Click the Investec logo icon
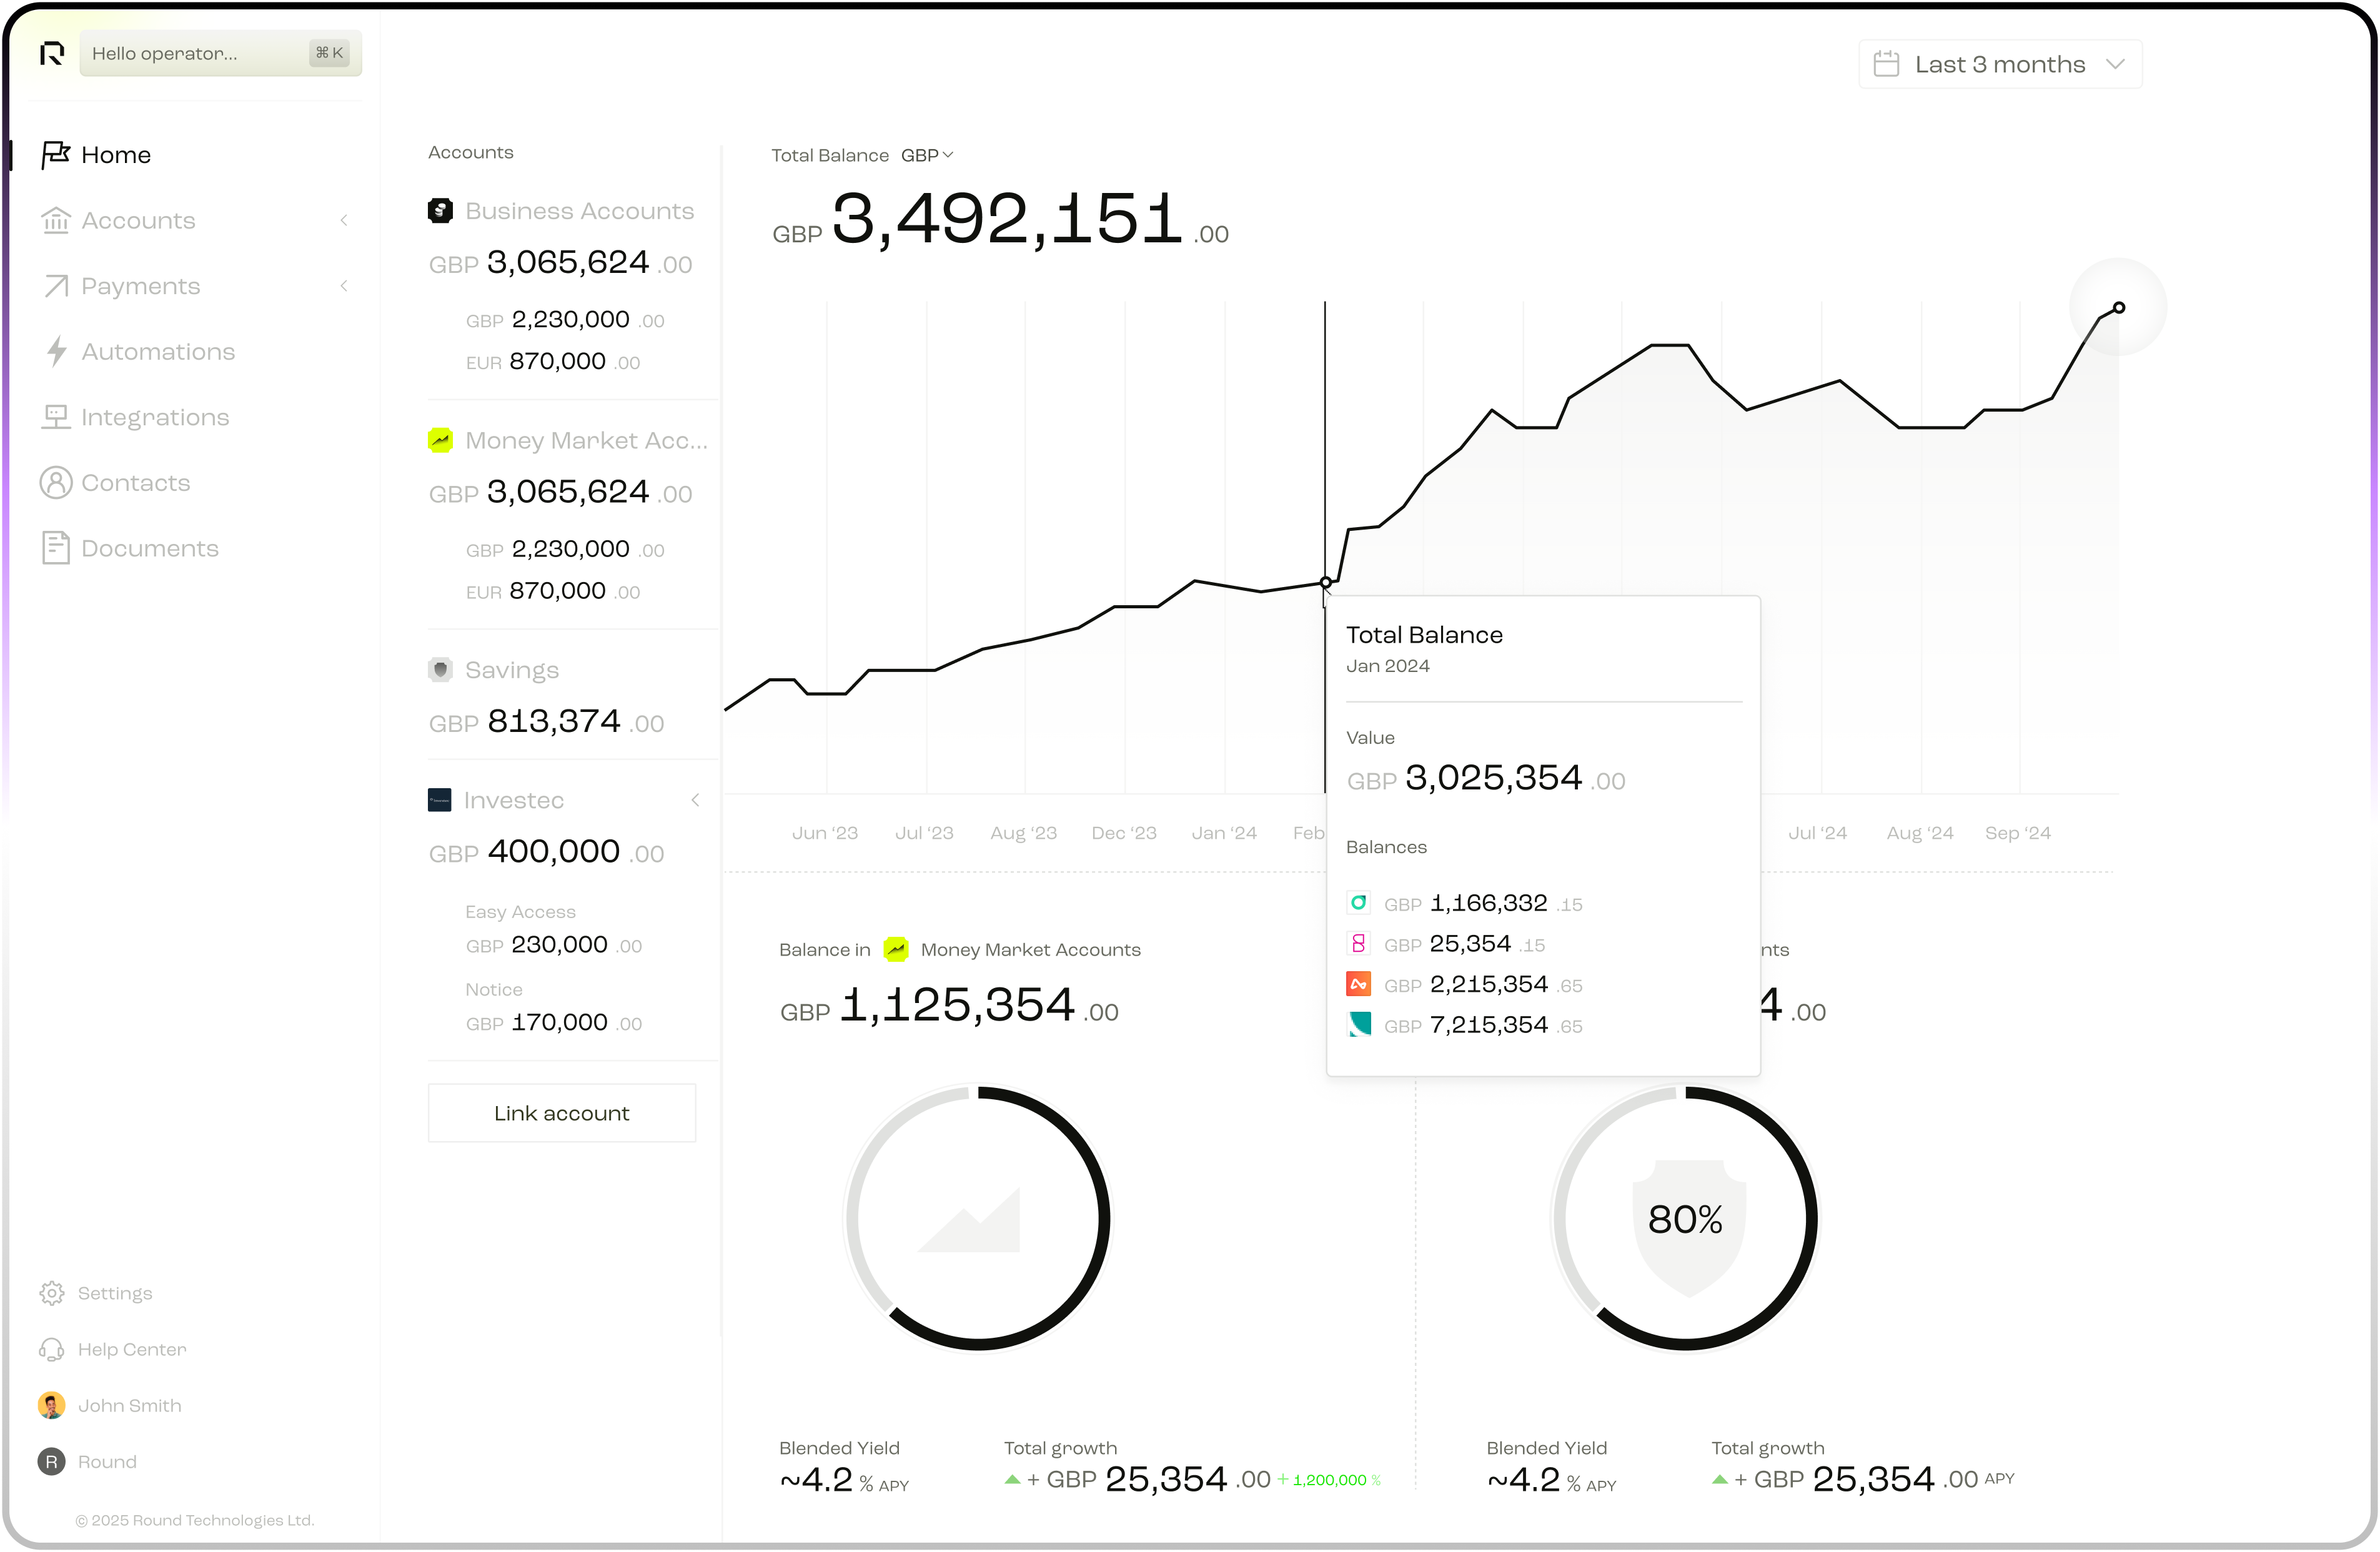Image resolution: width=2380 pixels, height=1552 pixels. pyautogui.click(x=440, y=800)
